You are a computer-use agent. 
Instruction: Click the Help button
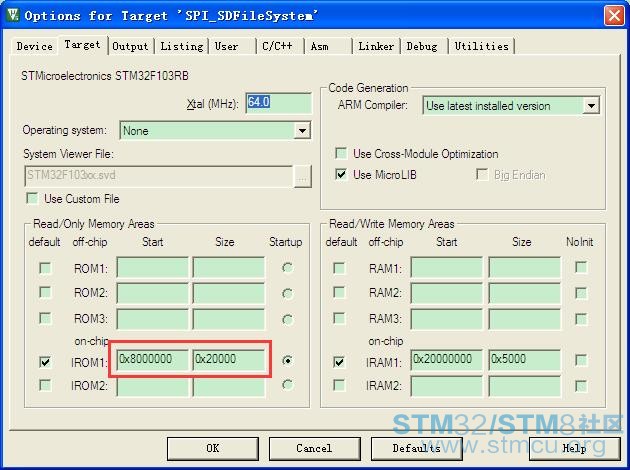click(574, 448)
